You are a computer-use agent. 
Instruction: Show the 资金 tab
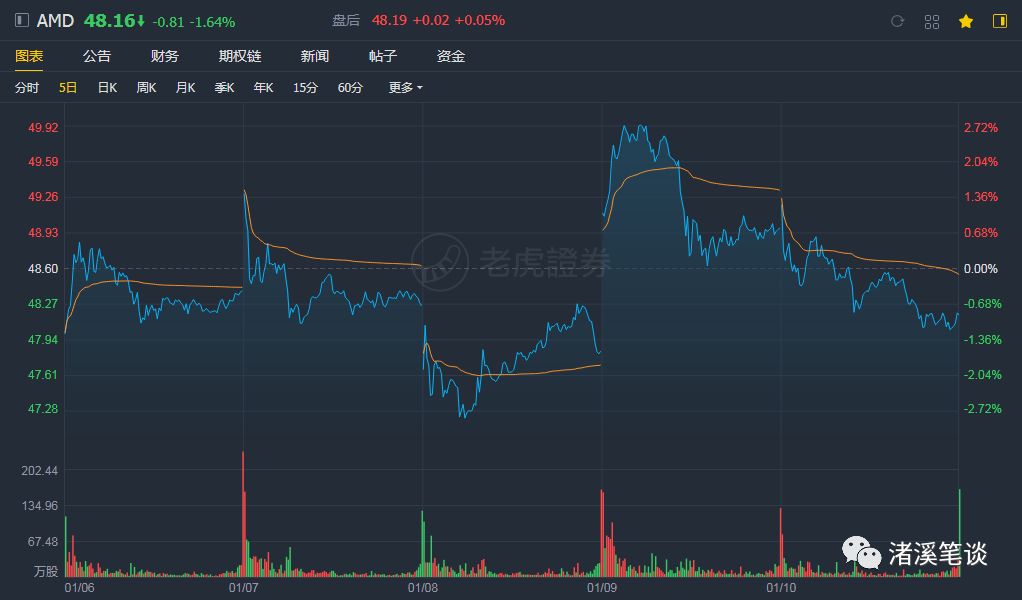pyautogui.click(x=451, y=56)
